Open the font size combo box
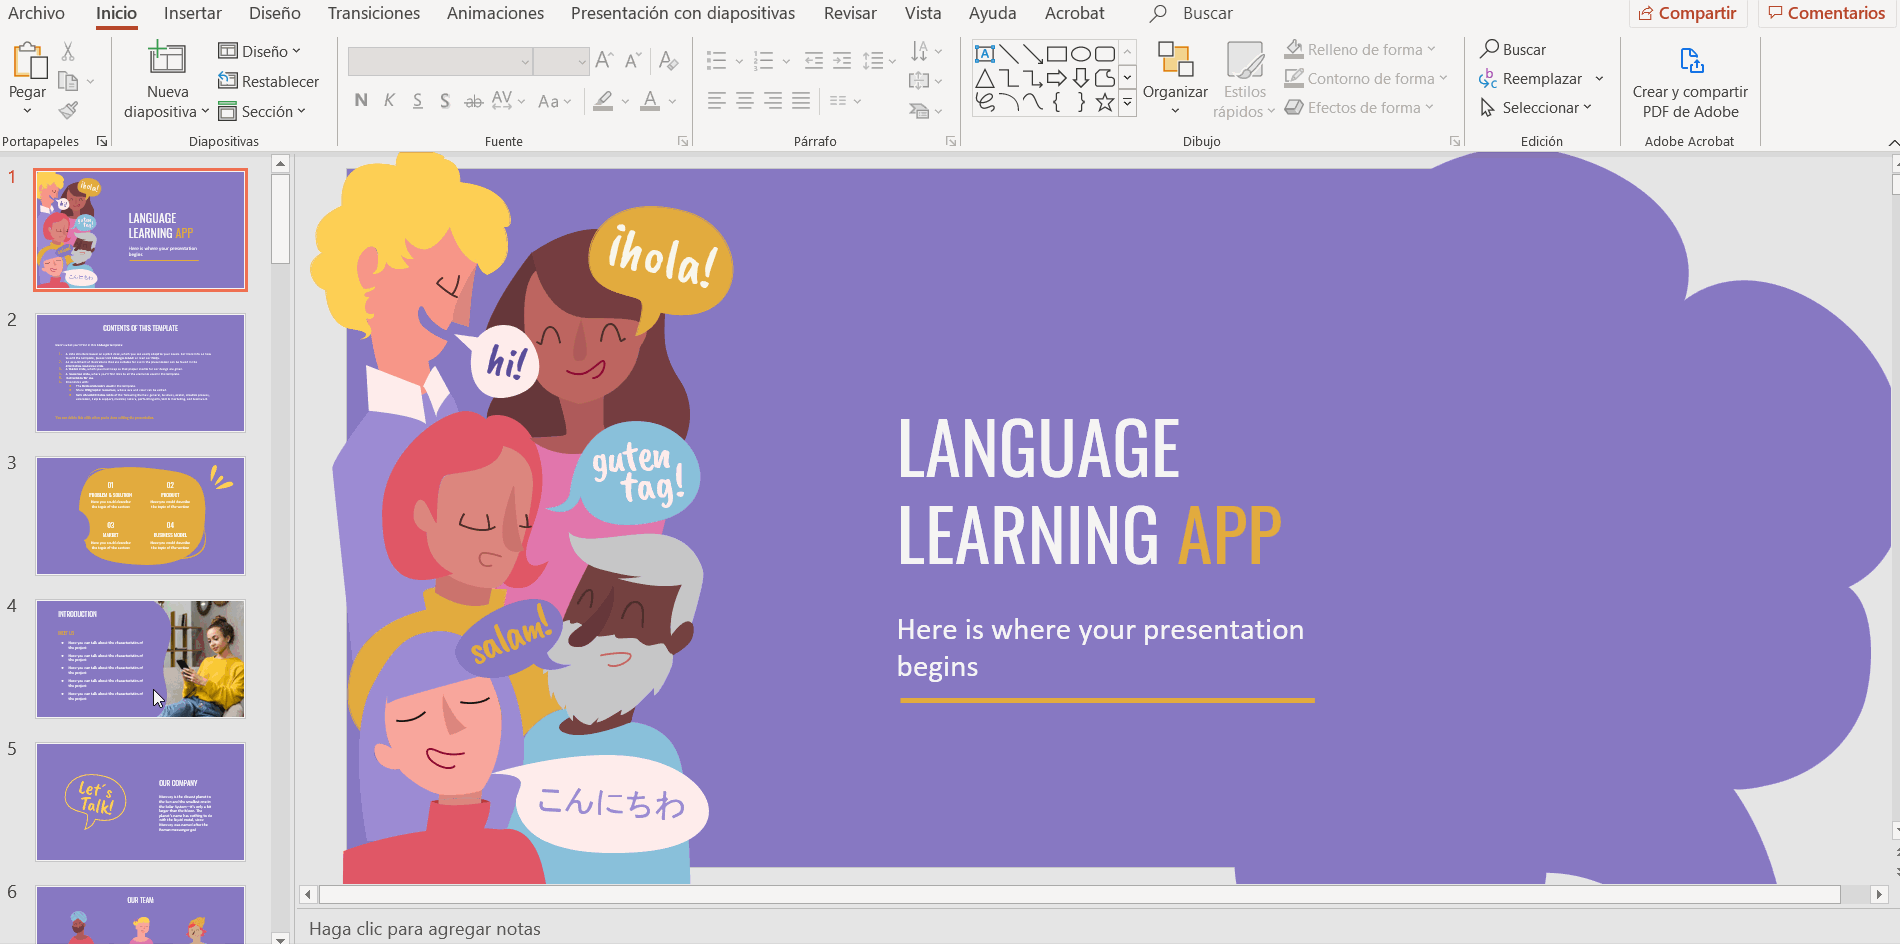This screenshot has width=1900, height=944. pos(561,61)
